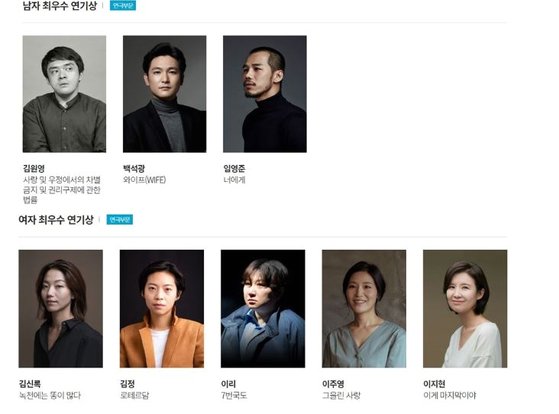Viewport: 559px width, 414px height.
Task: Open 김정 nominee photo
Action: tap(162, 308)
